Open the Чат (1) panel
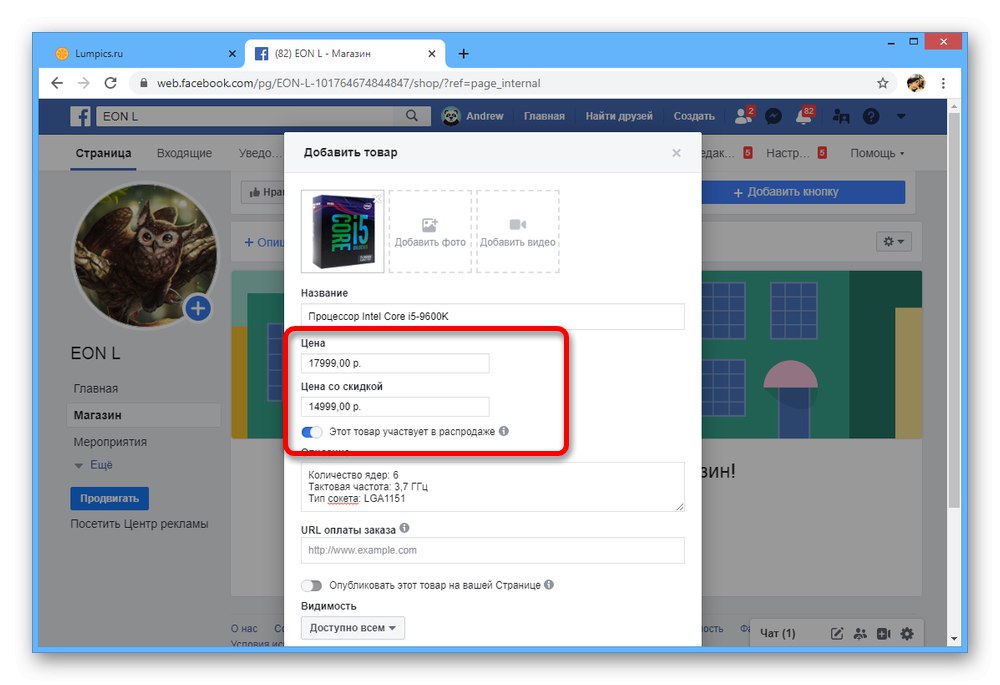Screen dimensions: 1000x685 click(x=777, y=633)
